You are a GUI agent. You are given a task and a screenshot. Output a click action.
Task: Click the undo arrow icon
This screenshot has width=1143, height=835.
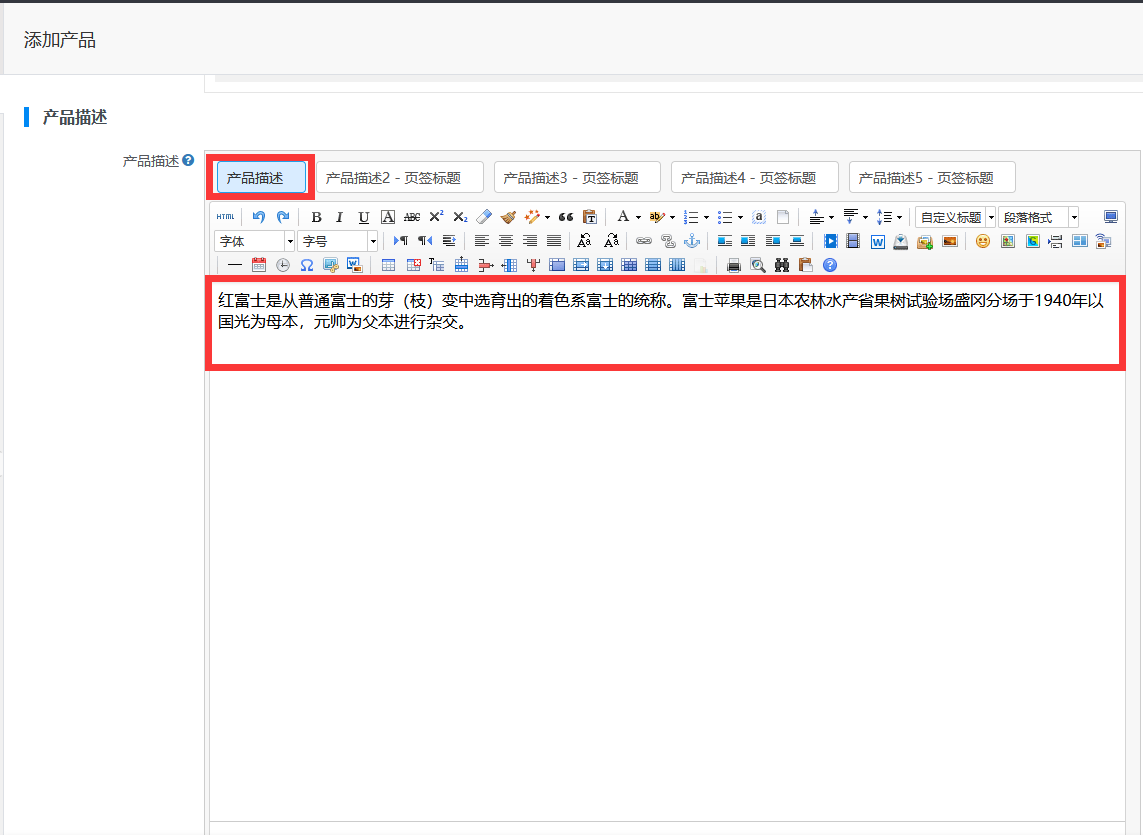[x=259, y=217]
